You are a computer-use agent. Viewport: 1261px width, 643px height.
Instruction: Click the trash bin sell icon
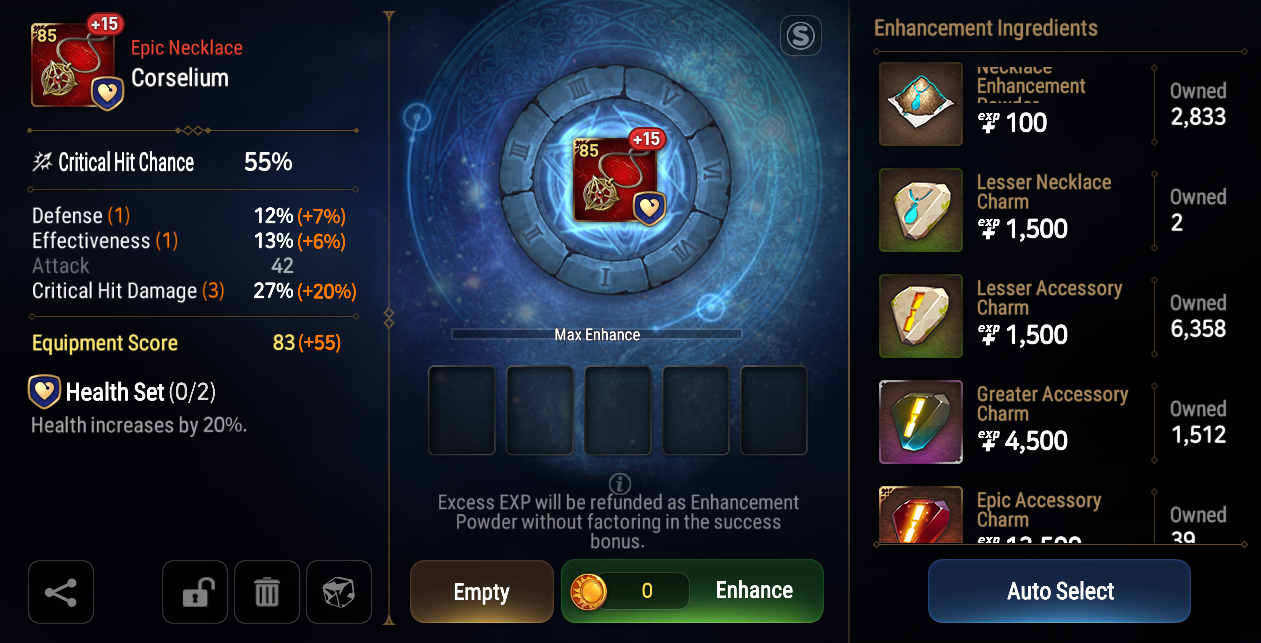267,592
